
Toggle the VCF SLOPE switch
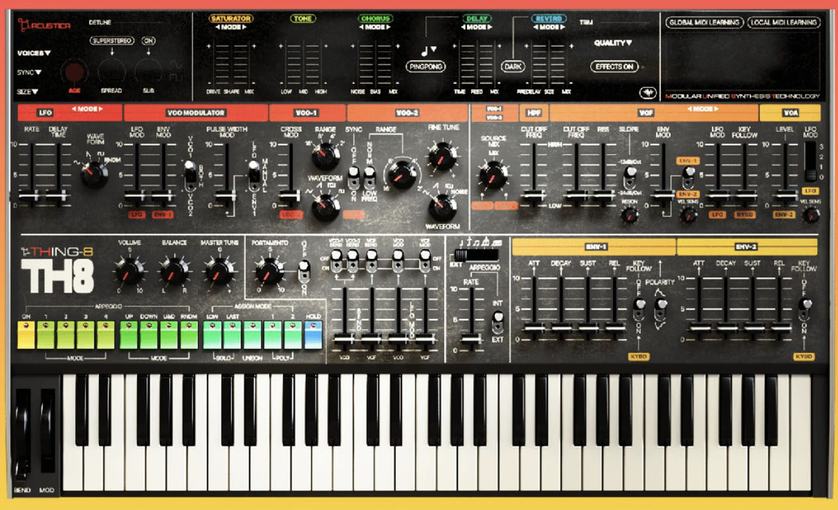pyautogui.click(x=630, y=177)
